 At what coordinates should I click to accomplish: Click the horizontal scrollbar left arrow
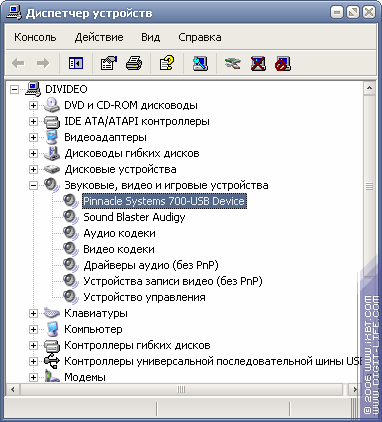[x=12, y=389]
